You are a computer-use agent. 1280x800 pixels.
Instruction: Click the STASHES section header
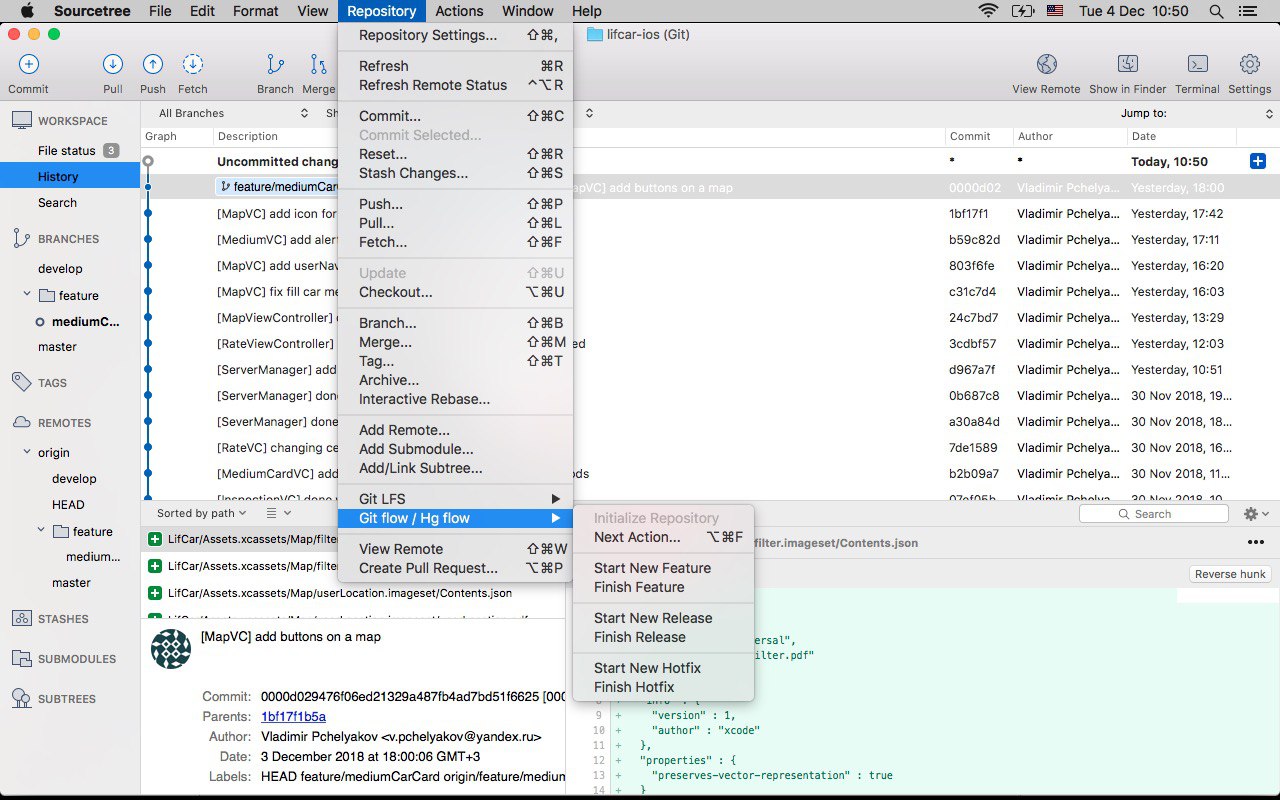click(63, 619)
